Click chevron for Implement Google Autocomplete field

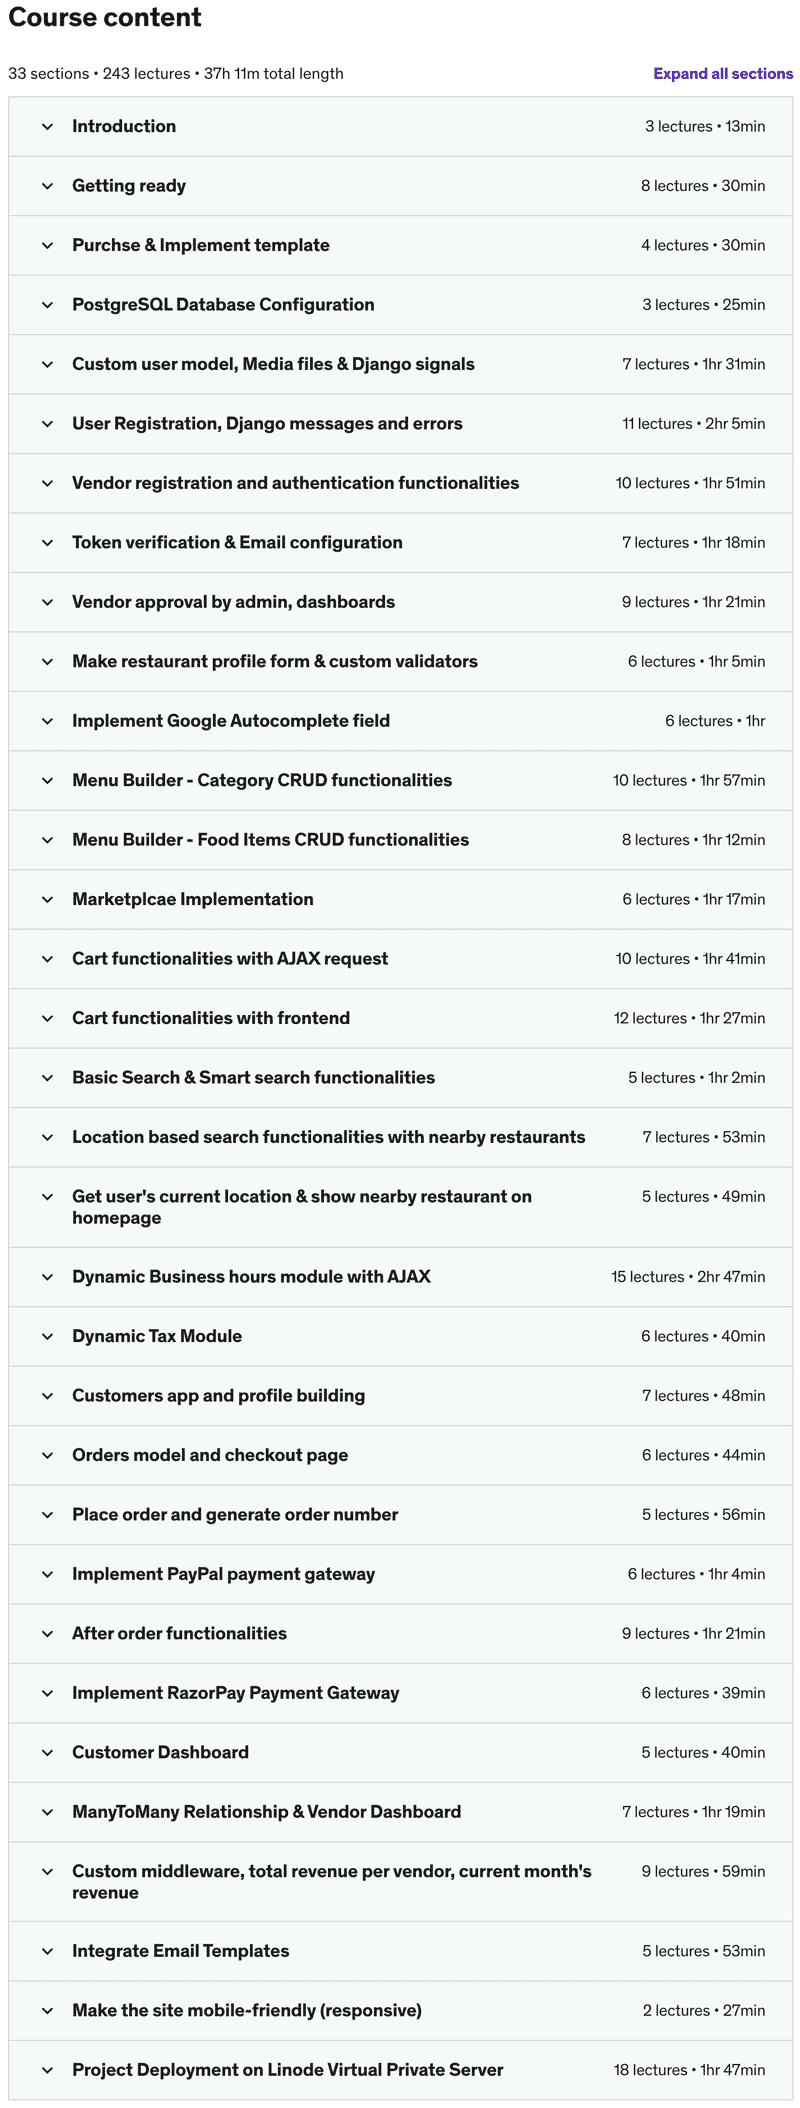coord(47,721)
